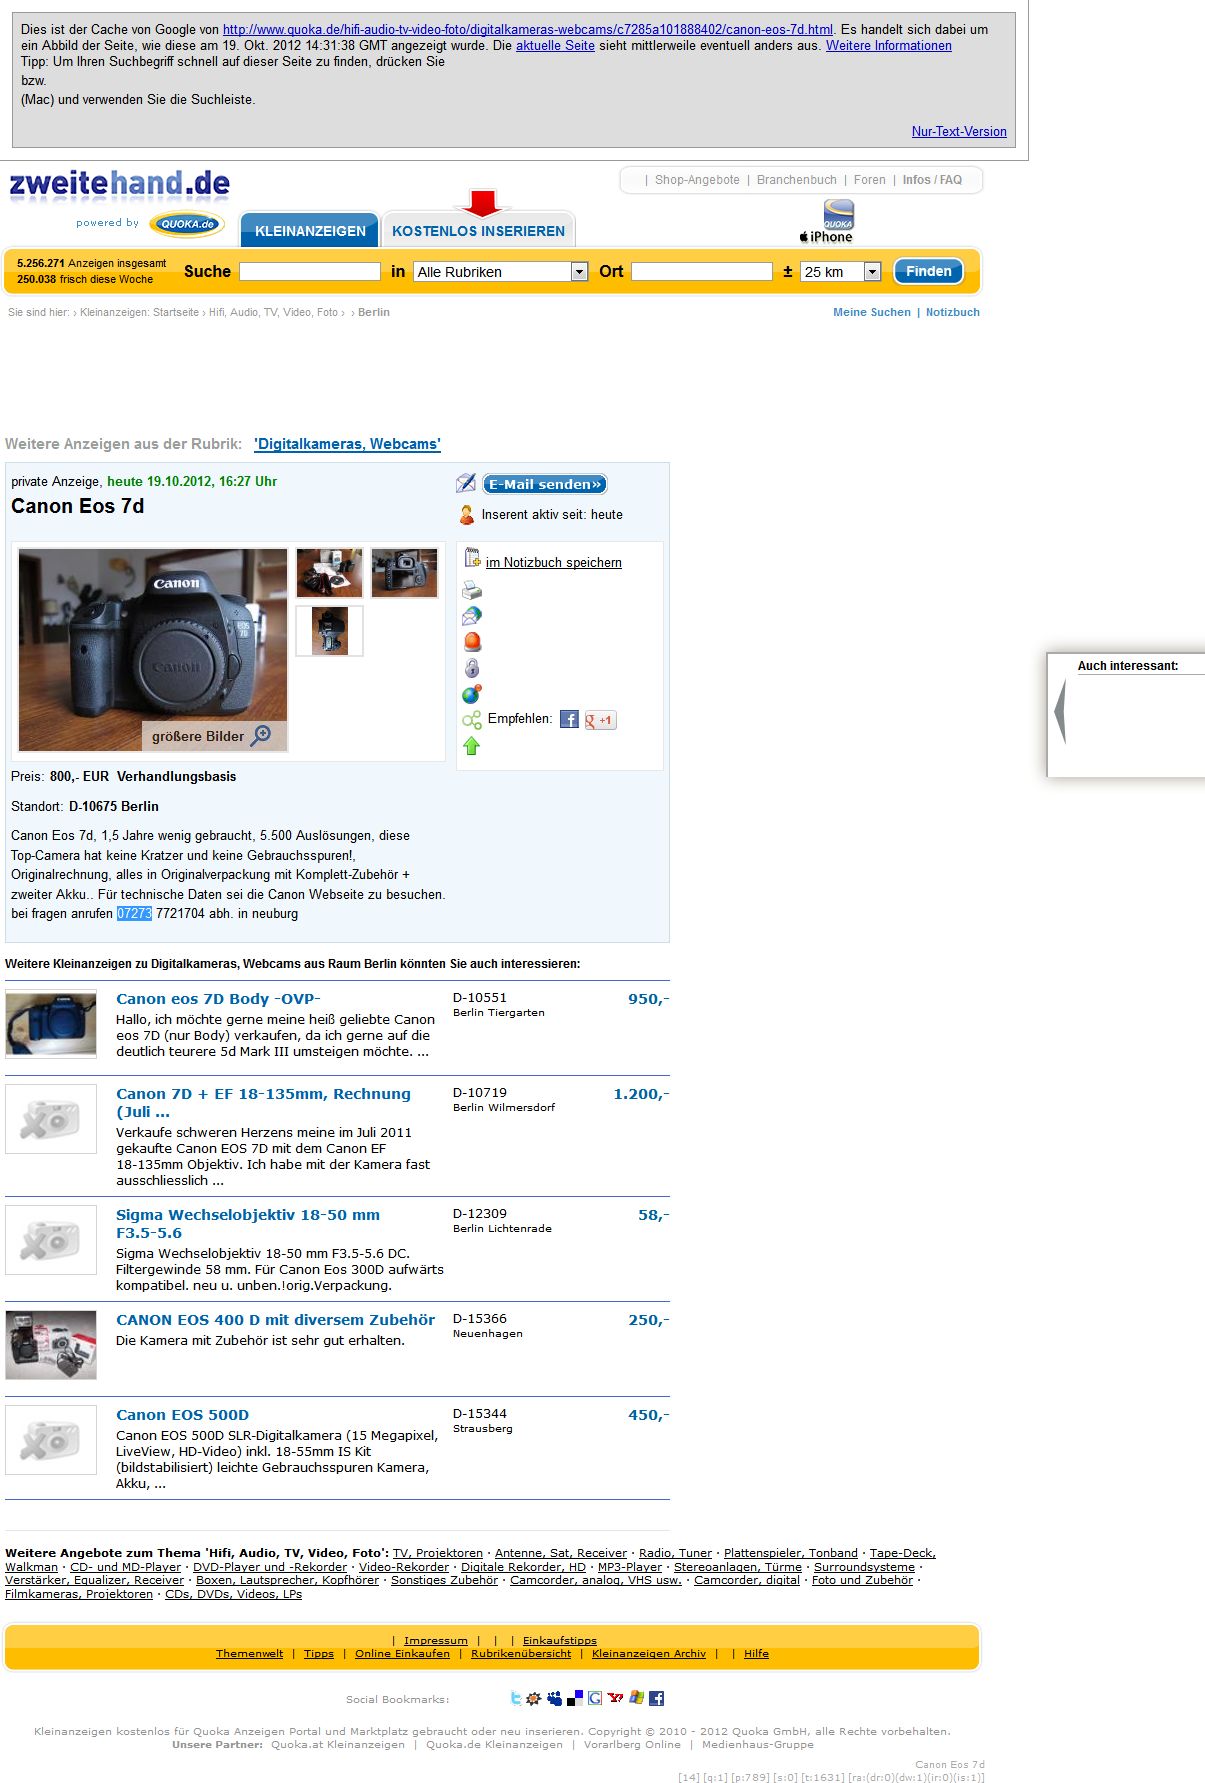1205x1783 pixels.
Task: Open Foren in top menu
Action: [x=869, y=180]
